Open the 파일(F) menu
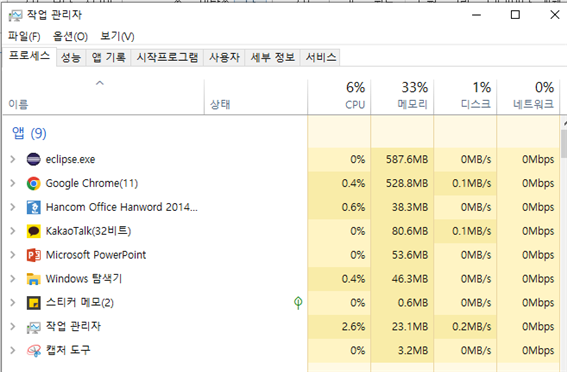This screenshot has height=376, width=567. point(24,36)
